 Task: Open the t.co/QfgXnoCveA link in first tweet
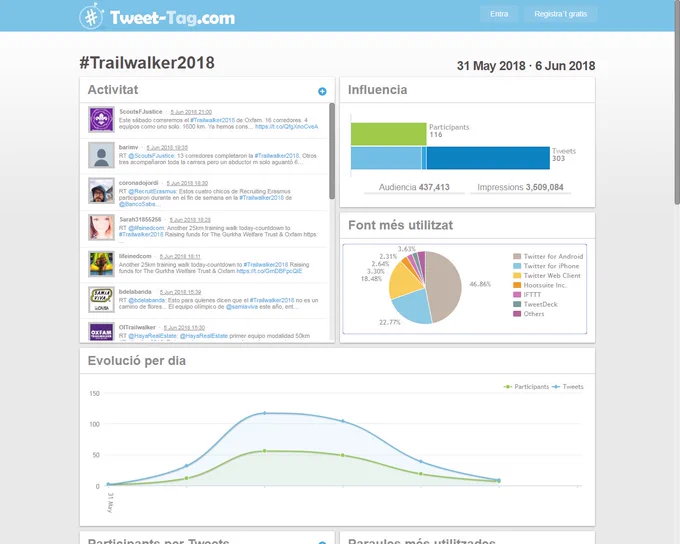[287, 127]
